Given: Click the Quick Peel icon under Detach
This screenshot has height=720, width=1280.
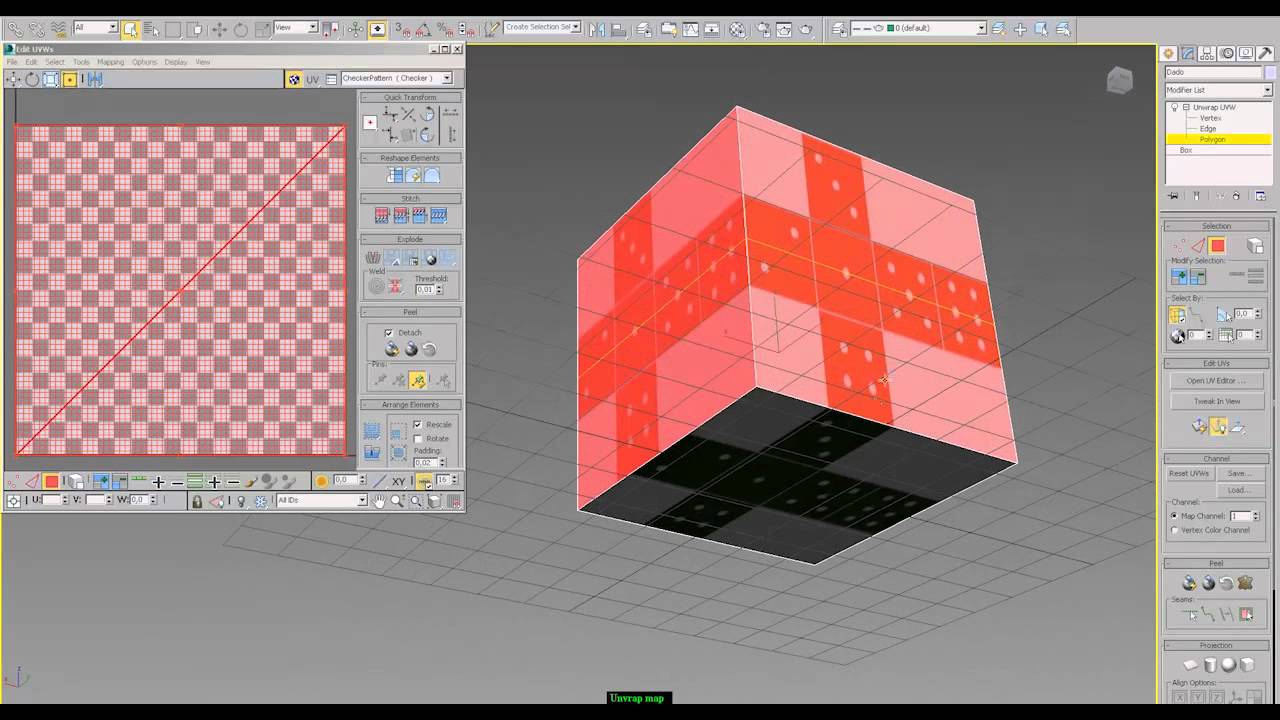Looking at the screenshot, I should (x=392, y=349).
